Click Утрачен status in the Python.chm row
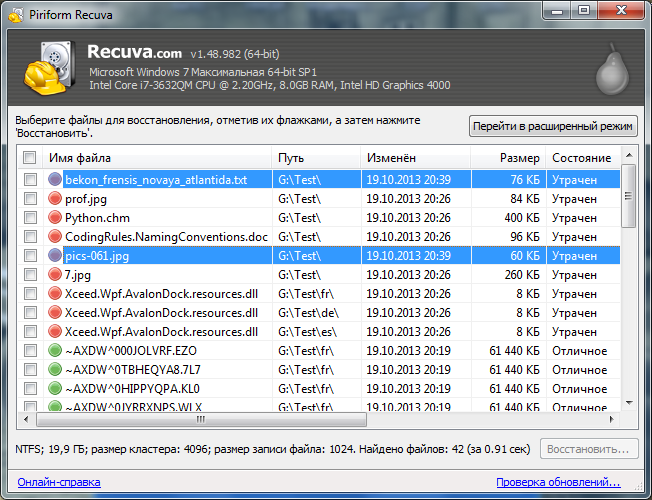 click(x=574, y=218)
